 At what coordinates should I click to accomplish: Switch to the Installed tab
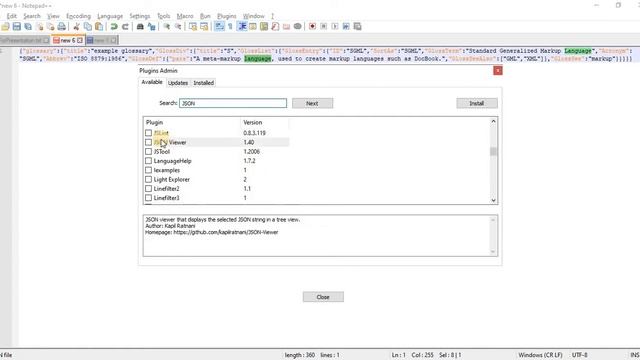click(203, 83)
